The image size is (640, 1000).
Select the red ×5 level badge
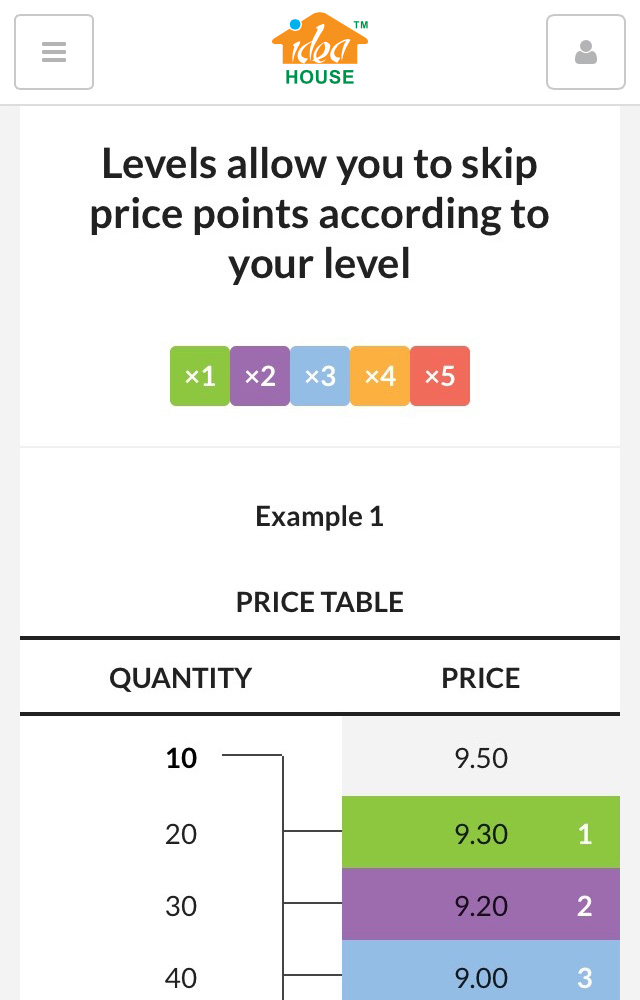[440, 376]
